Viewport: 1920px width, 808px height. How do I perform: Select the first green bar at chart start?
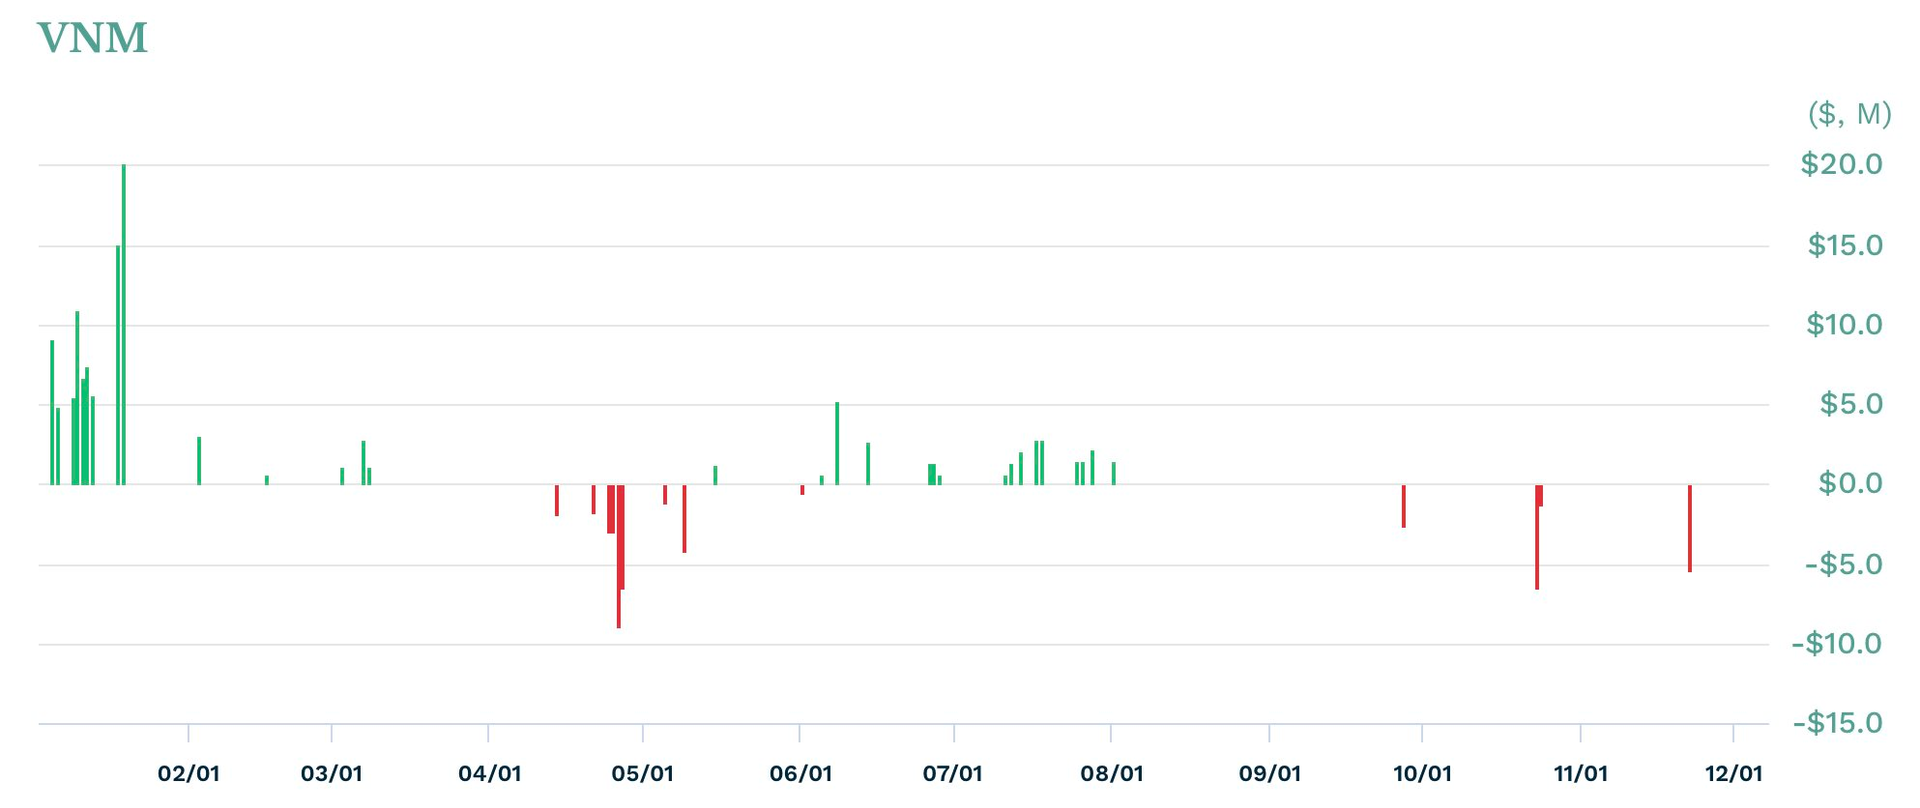[52, 412]
